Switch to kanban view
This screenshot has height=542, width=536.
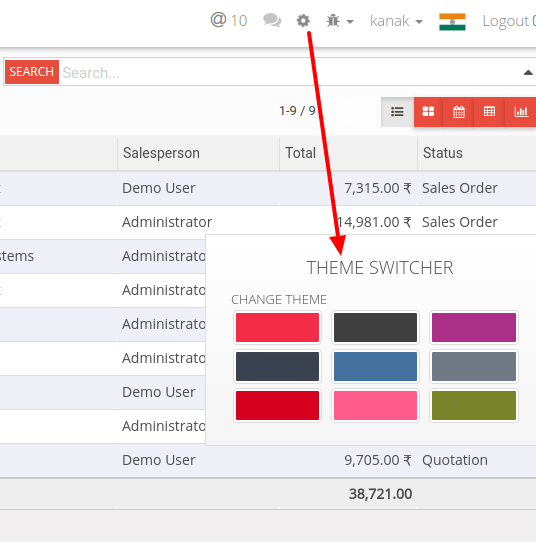(x=428, y=112)
